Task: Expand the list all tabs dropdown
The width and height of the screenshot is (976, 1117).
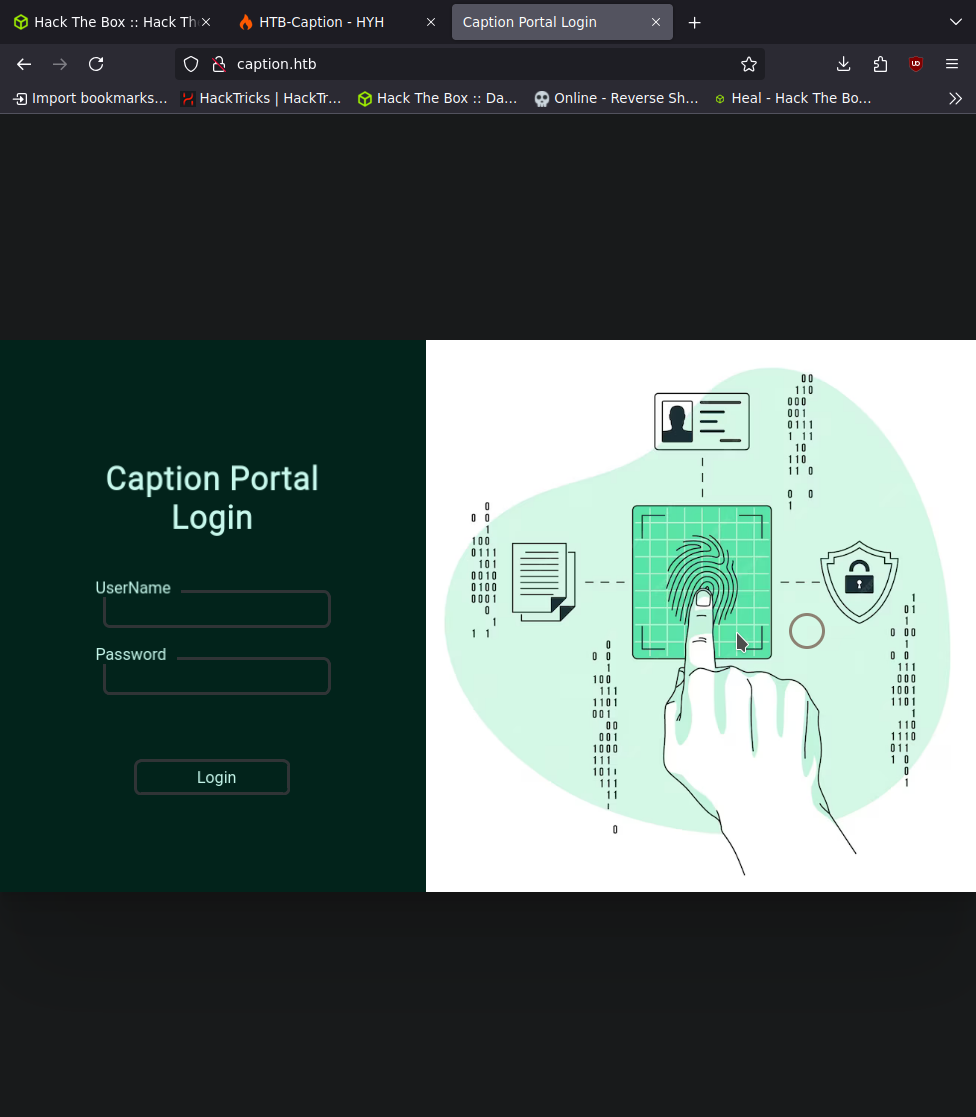Action: (x=955, y=22)
